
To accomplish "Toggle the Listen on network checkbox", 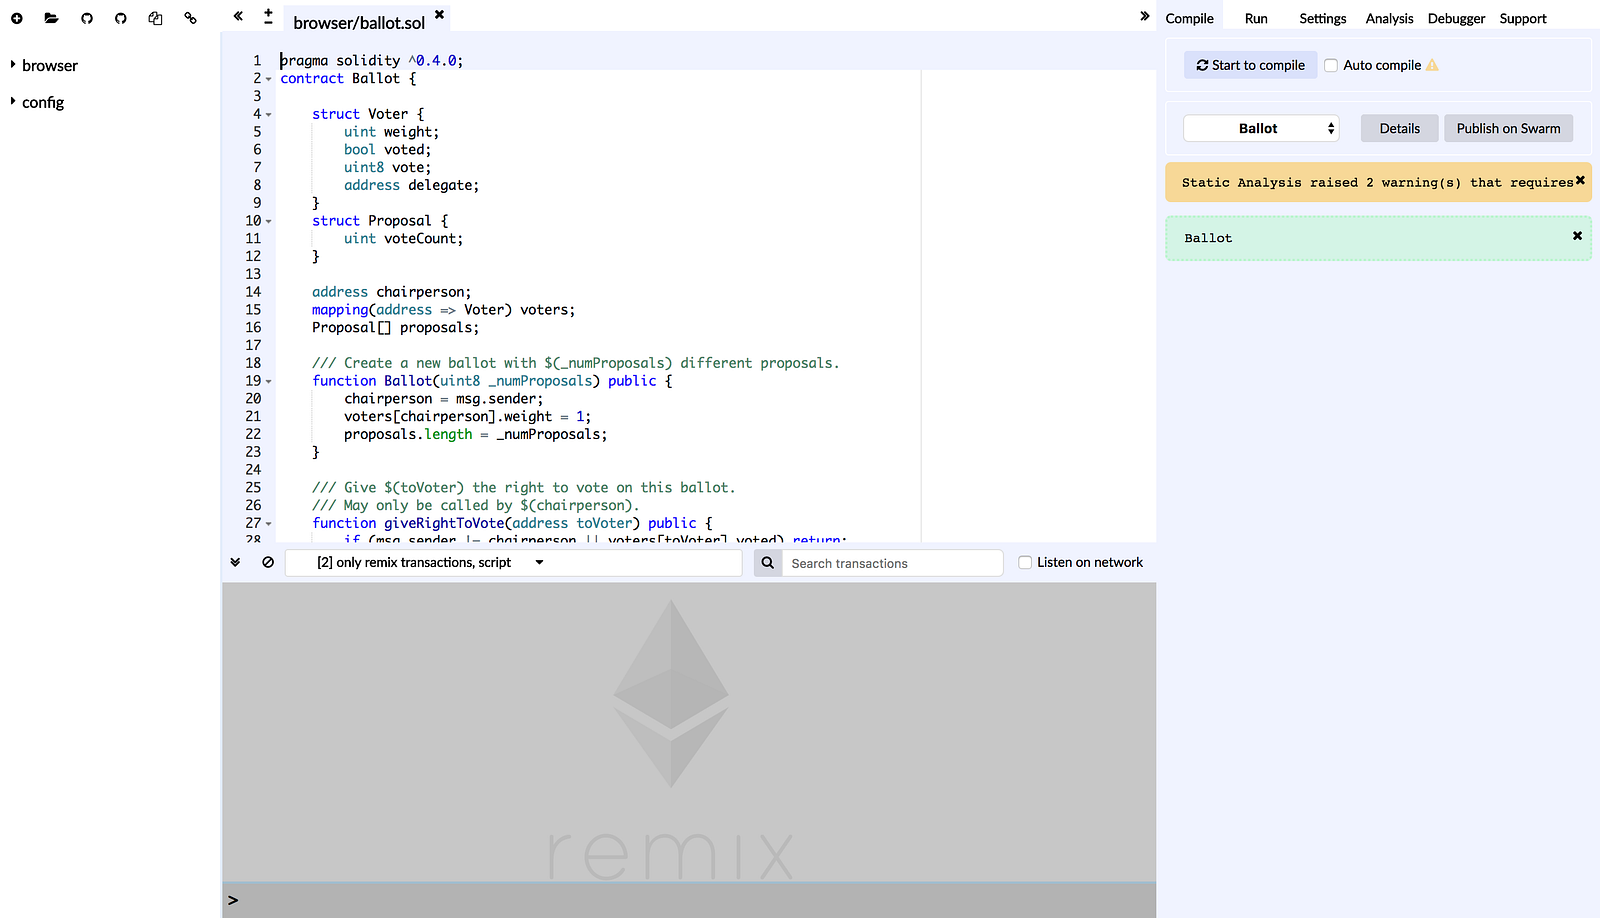I will (x=1025, y=562).
